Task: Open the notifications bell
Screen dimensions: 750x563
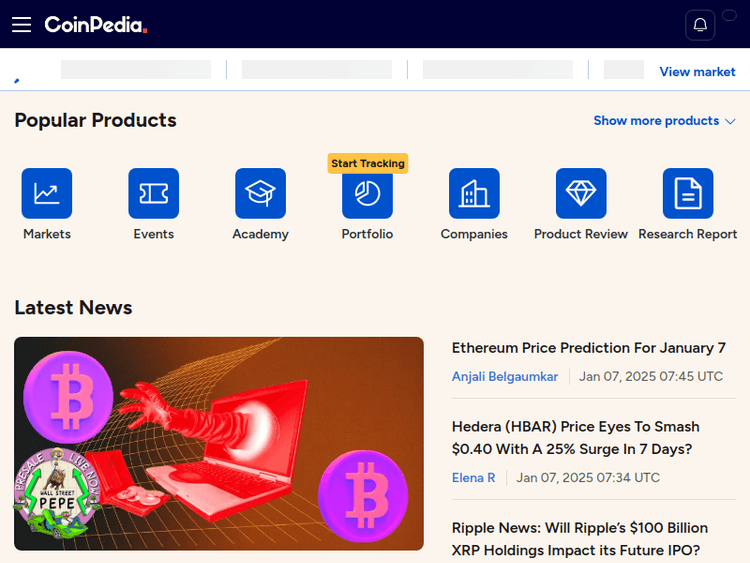Action: pos(700,25)
